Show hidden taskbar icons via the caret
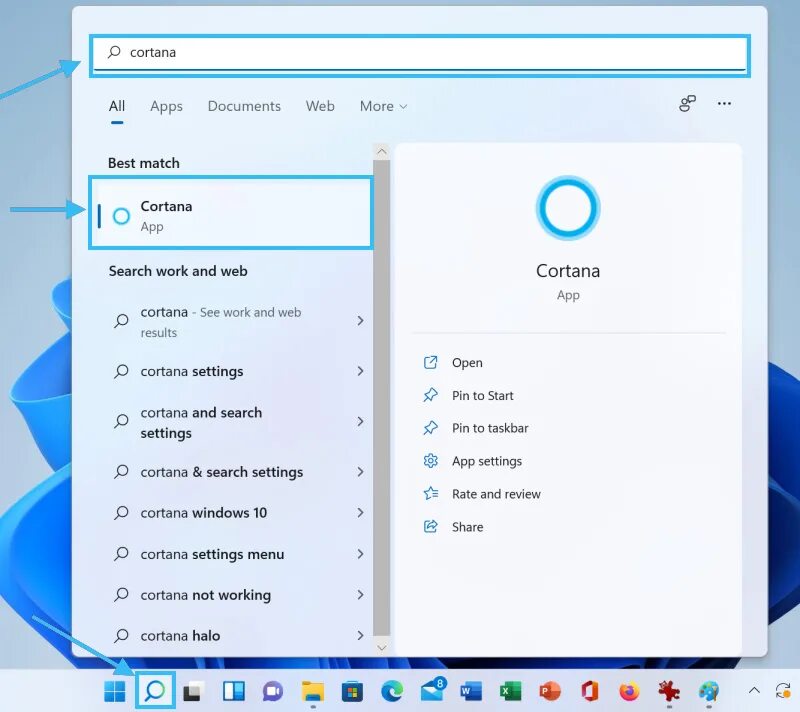This screenshot has height=712, width=800. (x=754, y=691)
